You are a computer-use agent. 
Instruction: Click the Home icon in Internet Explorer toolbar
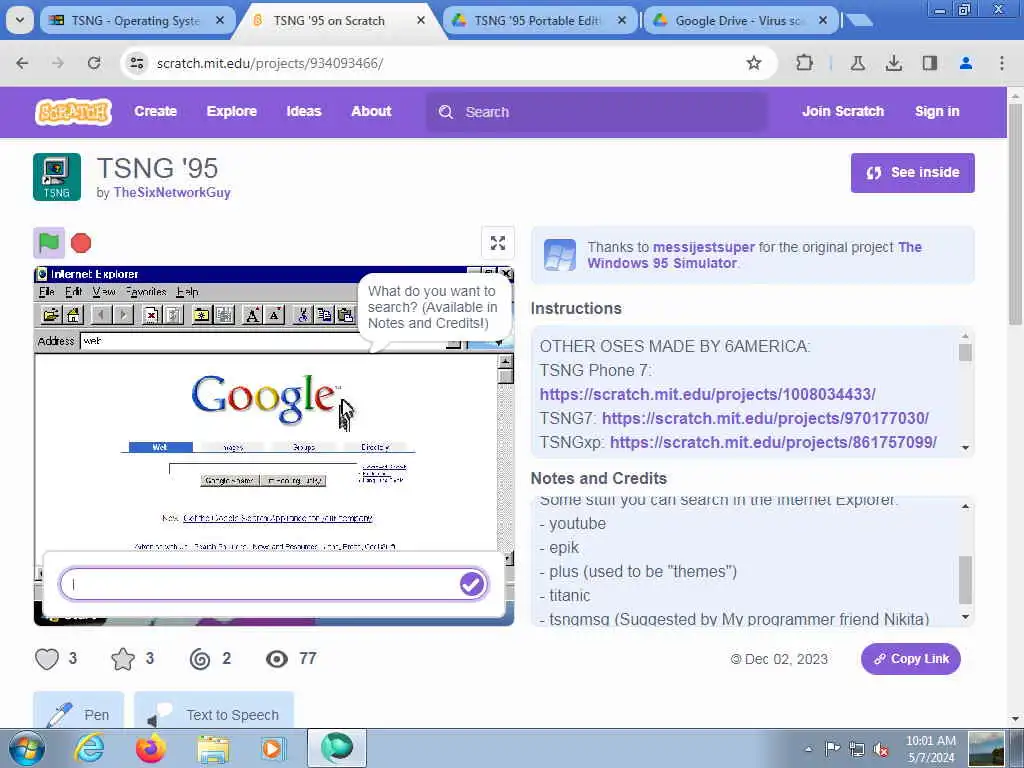[x=73, y=315]
